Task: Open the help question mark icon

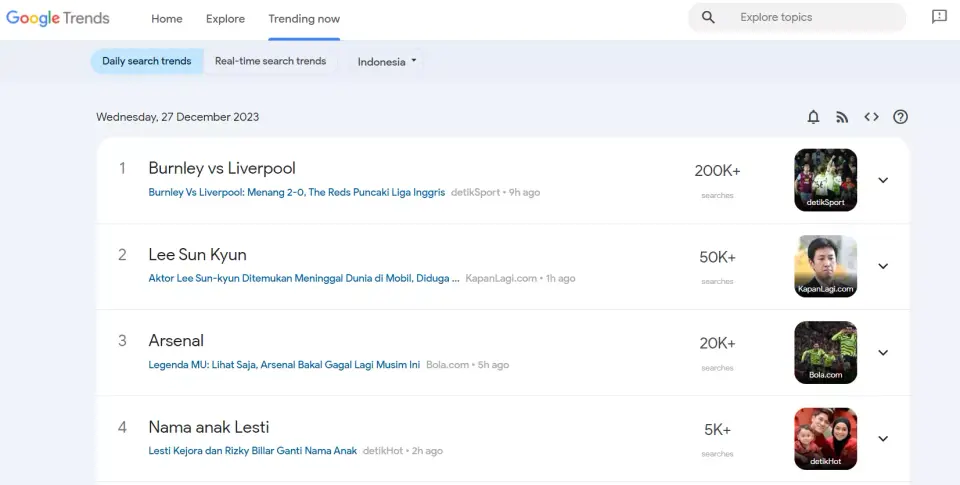Action: 900,117
